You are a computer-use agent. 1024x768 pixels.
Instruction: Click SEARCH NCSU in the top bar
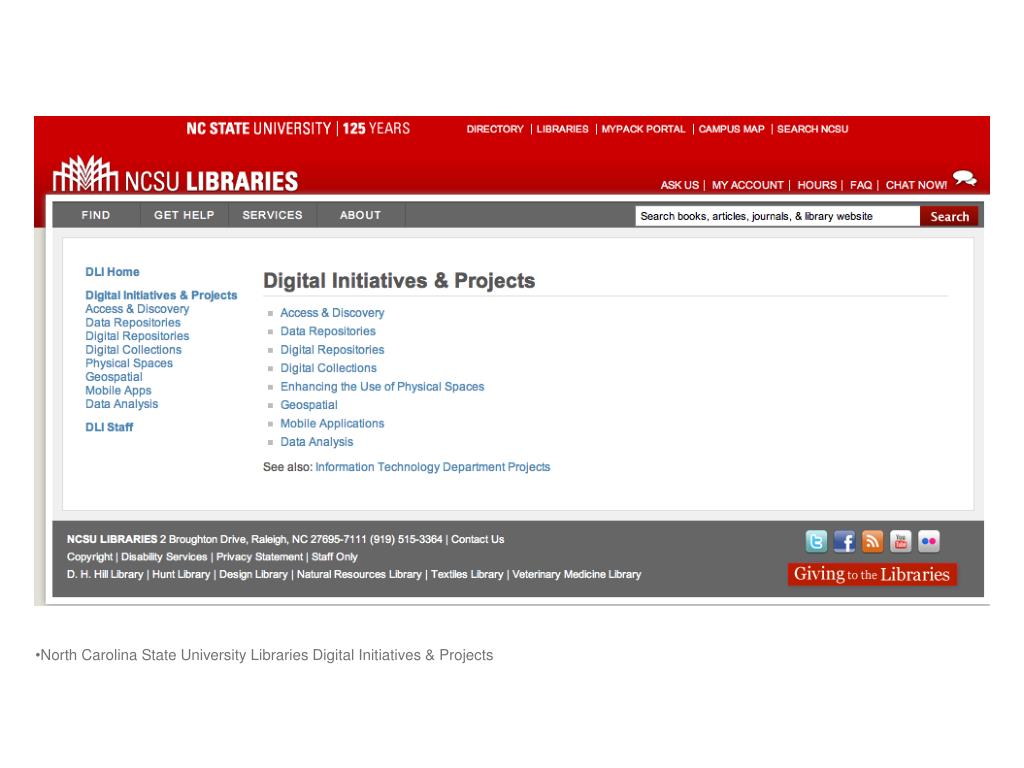click(812, 129)
